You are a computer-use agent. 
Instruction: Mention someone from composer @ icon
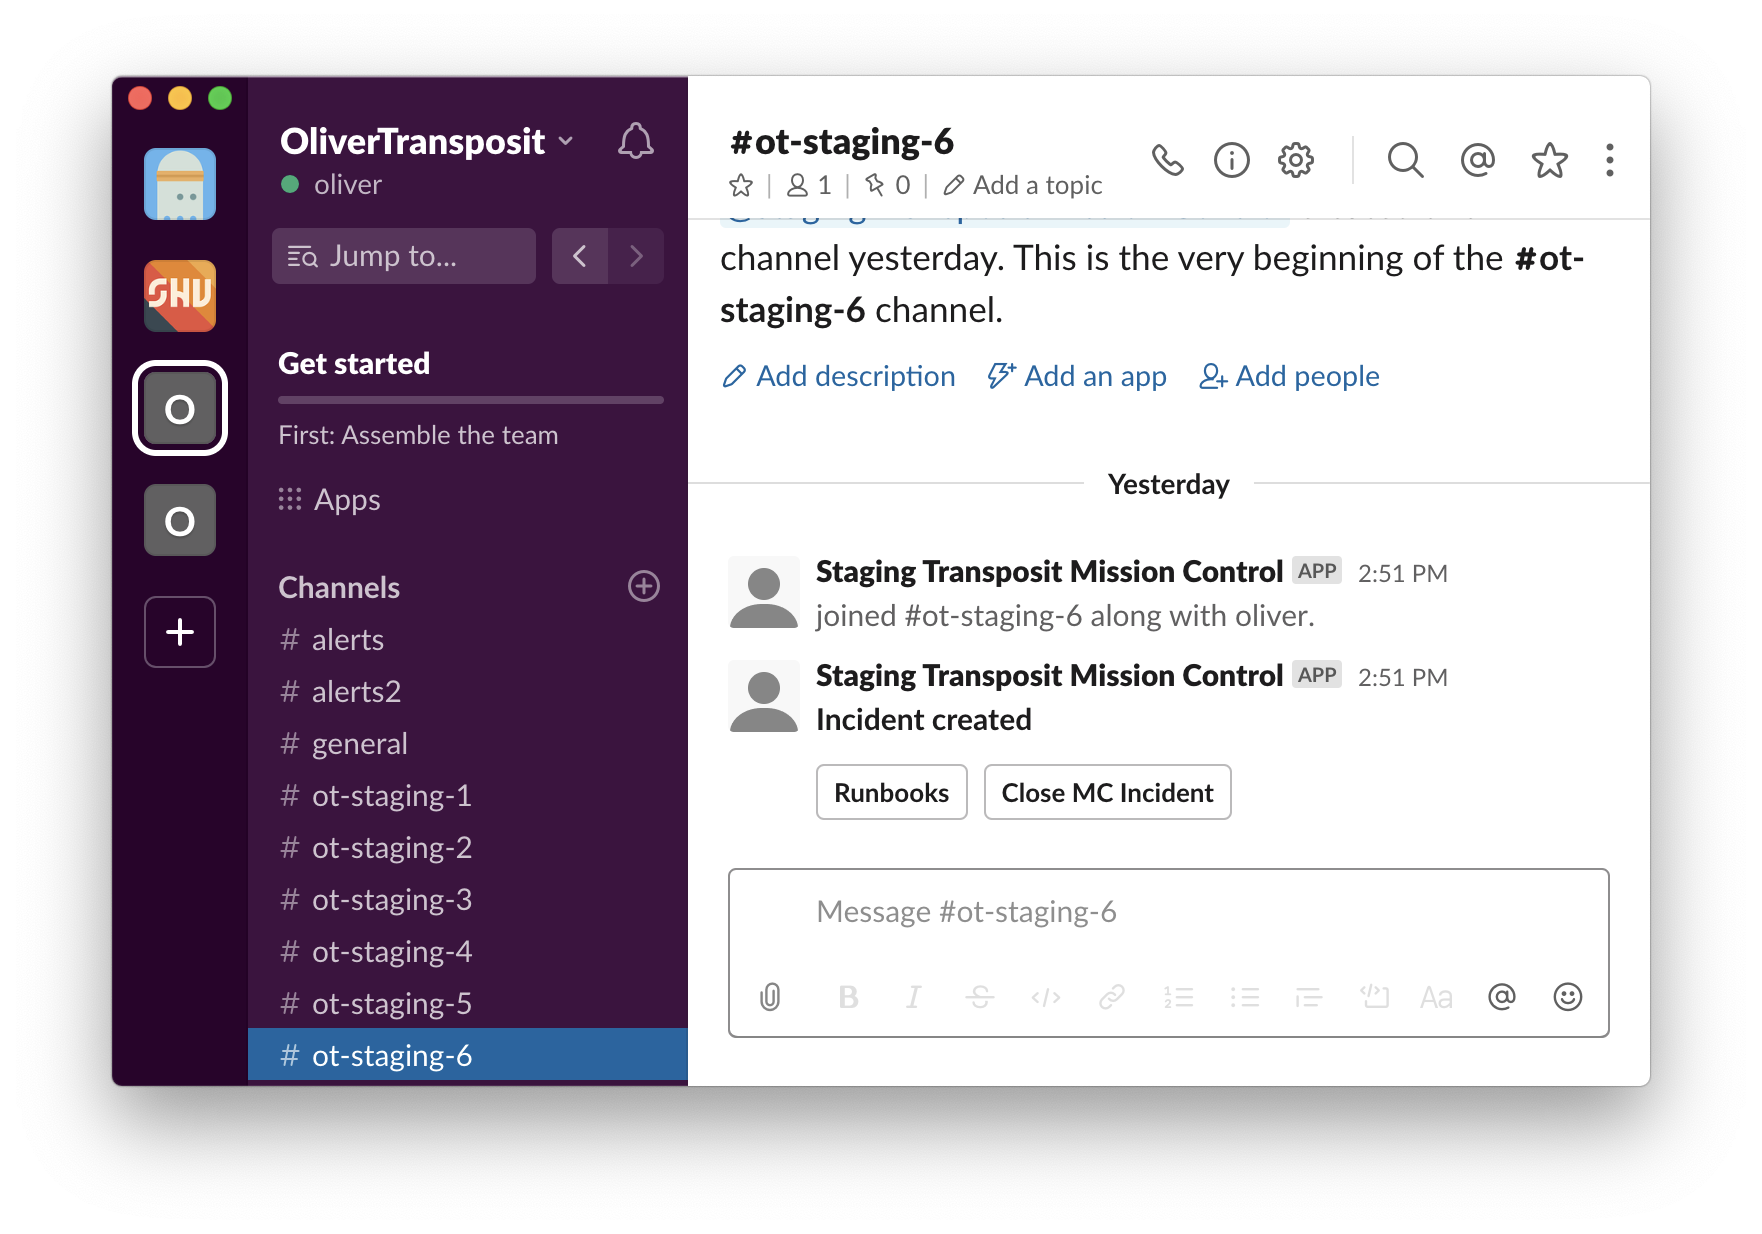click(x=1502, y=997)
